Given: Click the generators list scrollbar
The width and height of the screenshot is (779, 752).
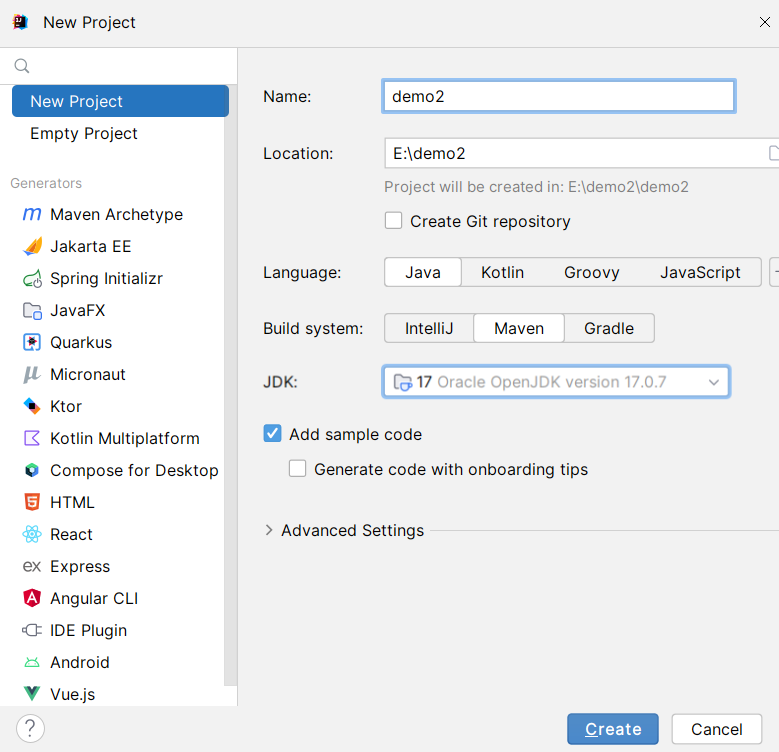Looking at the screenshot, I should point(230,387).
